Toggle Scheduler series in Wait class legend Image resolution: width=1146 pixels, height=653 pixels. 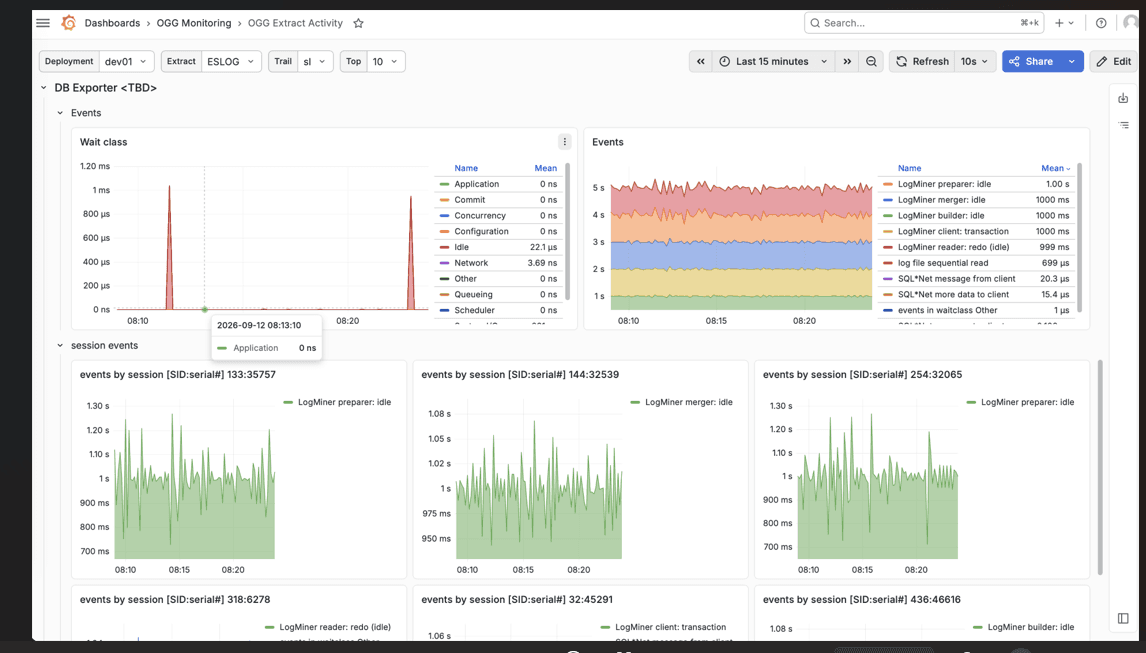[474, 310]
